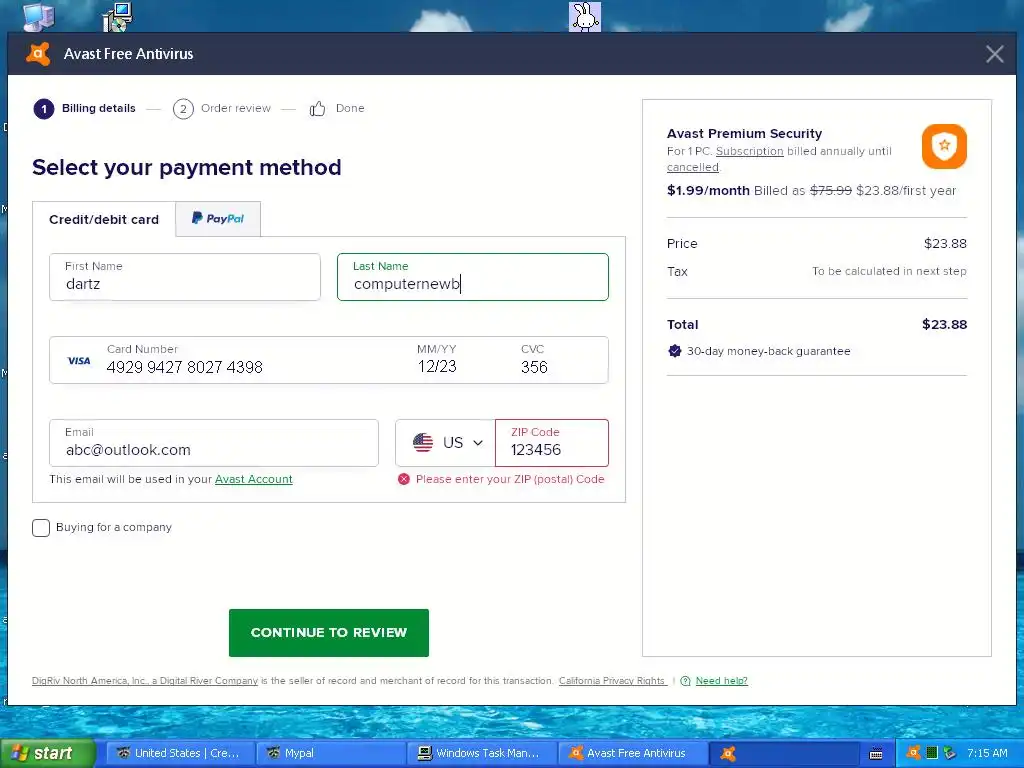The height and width of the screenshot is (768, 1024).
Task: Click the Need help question mark icon
Action: coord(685,680)
